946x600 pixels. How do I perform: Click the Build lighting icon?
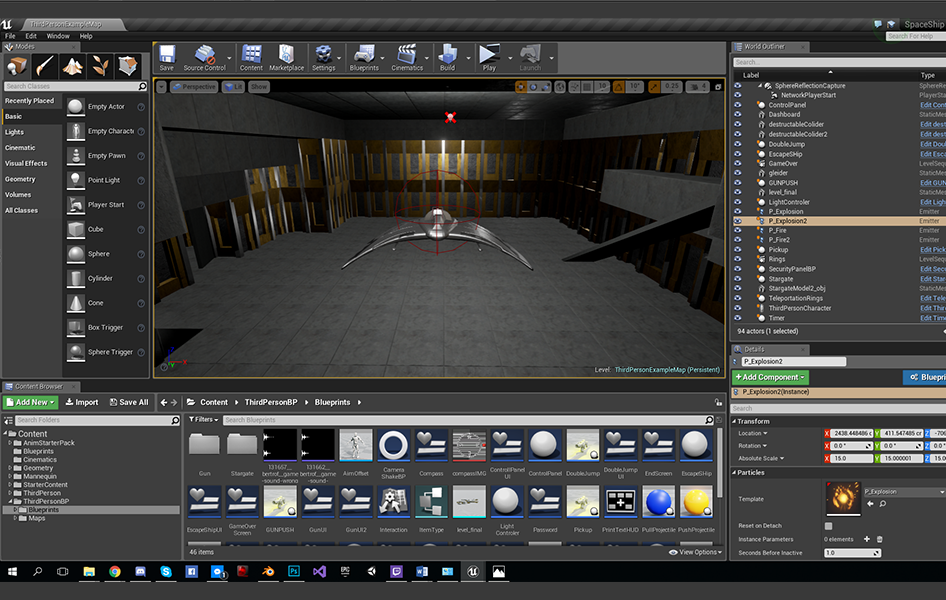446,56
